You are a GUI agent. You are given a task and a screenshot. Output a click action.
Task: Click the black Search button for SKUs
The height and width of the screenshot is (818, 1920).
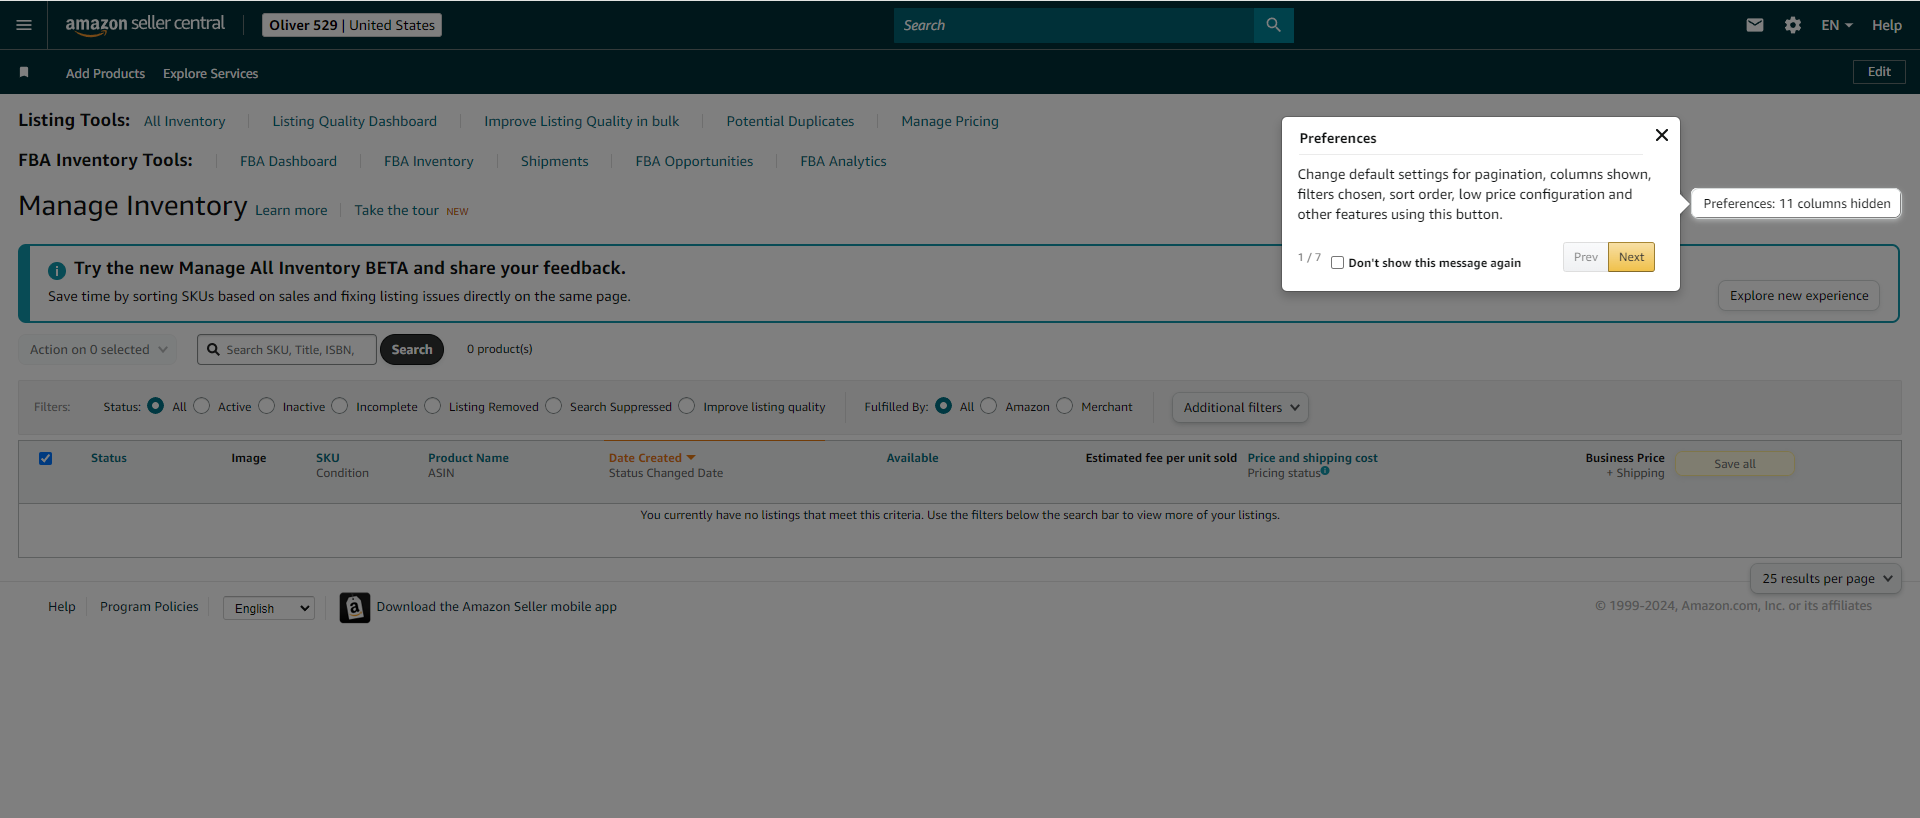pyautogui.click(x=412, y=349)
